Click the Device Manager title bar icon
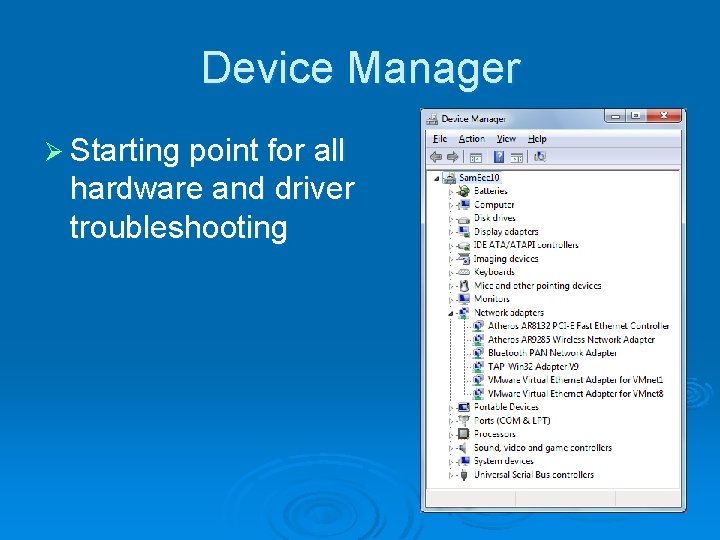The width and height of the screenshot is (720, 540). [x=432, y=119]
